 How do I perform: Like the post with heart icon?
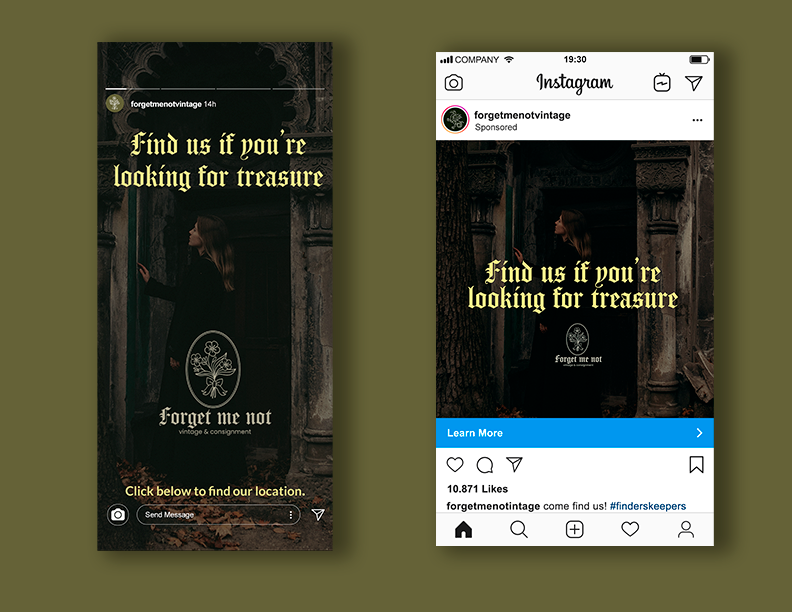click(455, 465)
